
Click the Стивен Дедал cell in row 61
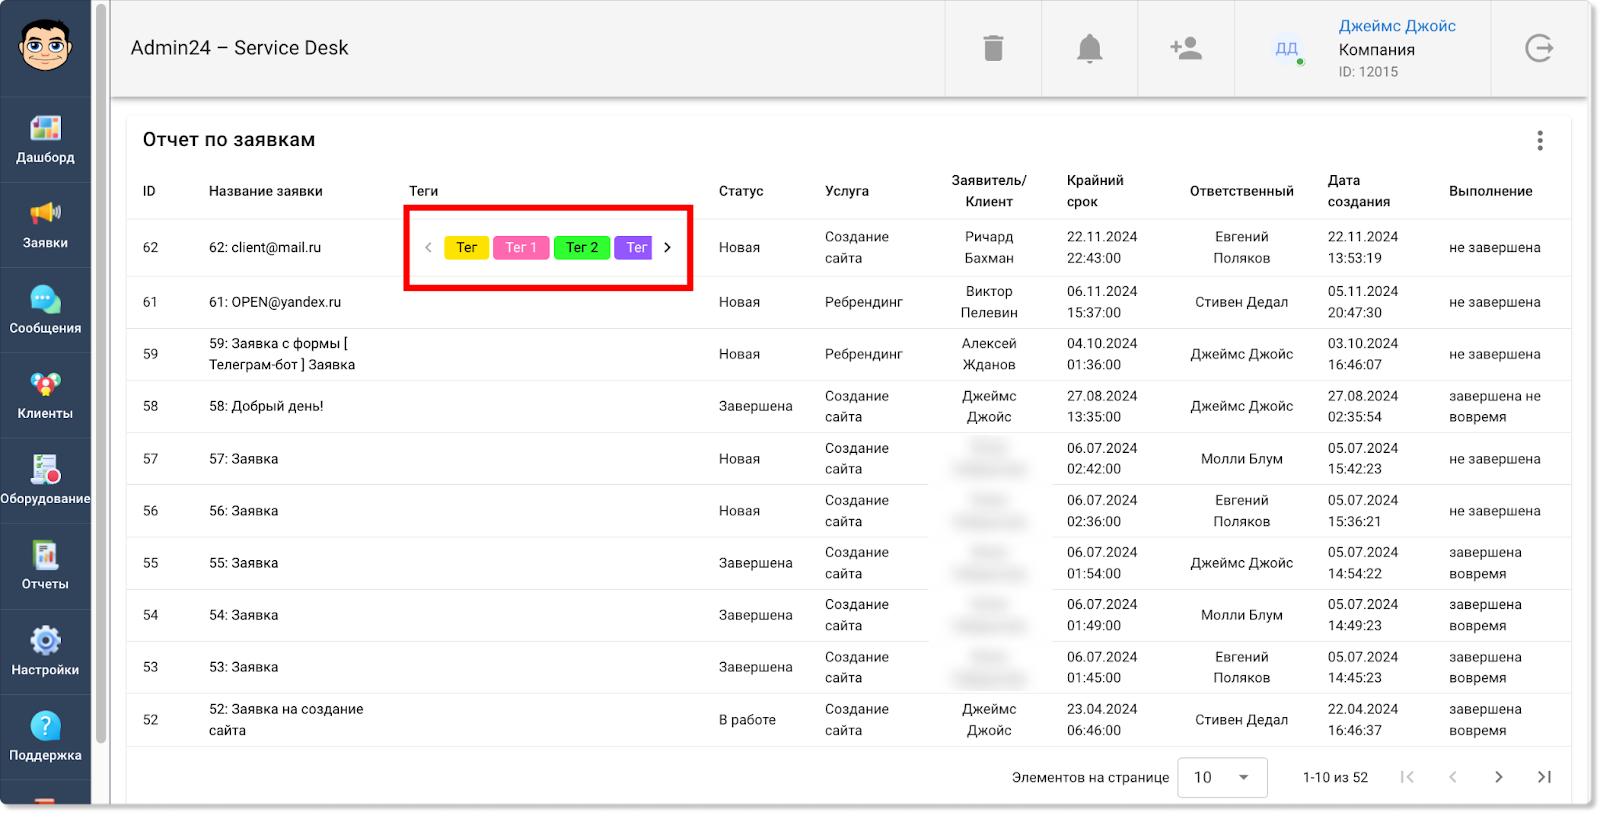(1242, 302)
